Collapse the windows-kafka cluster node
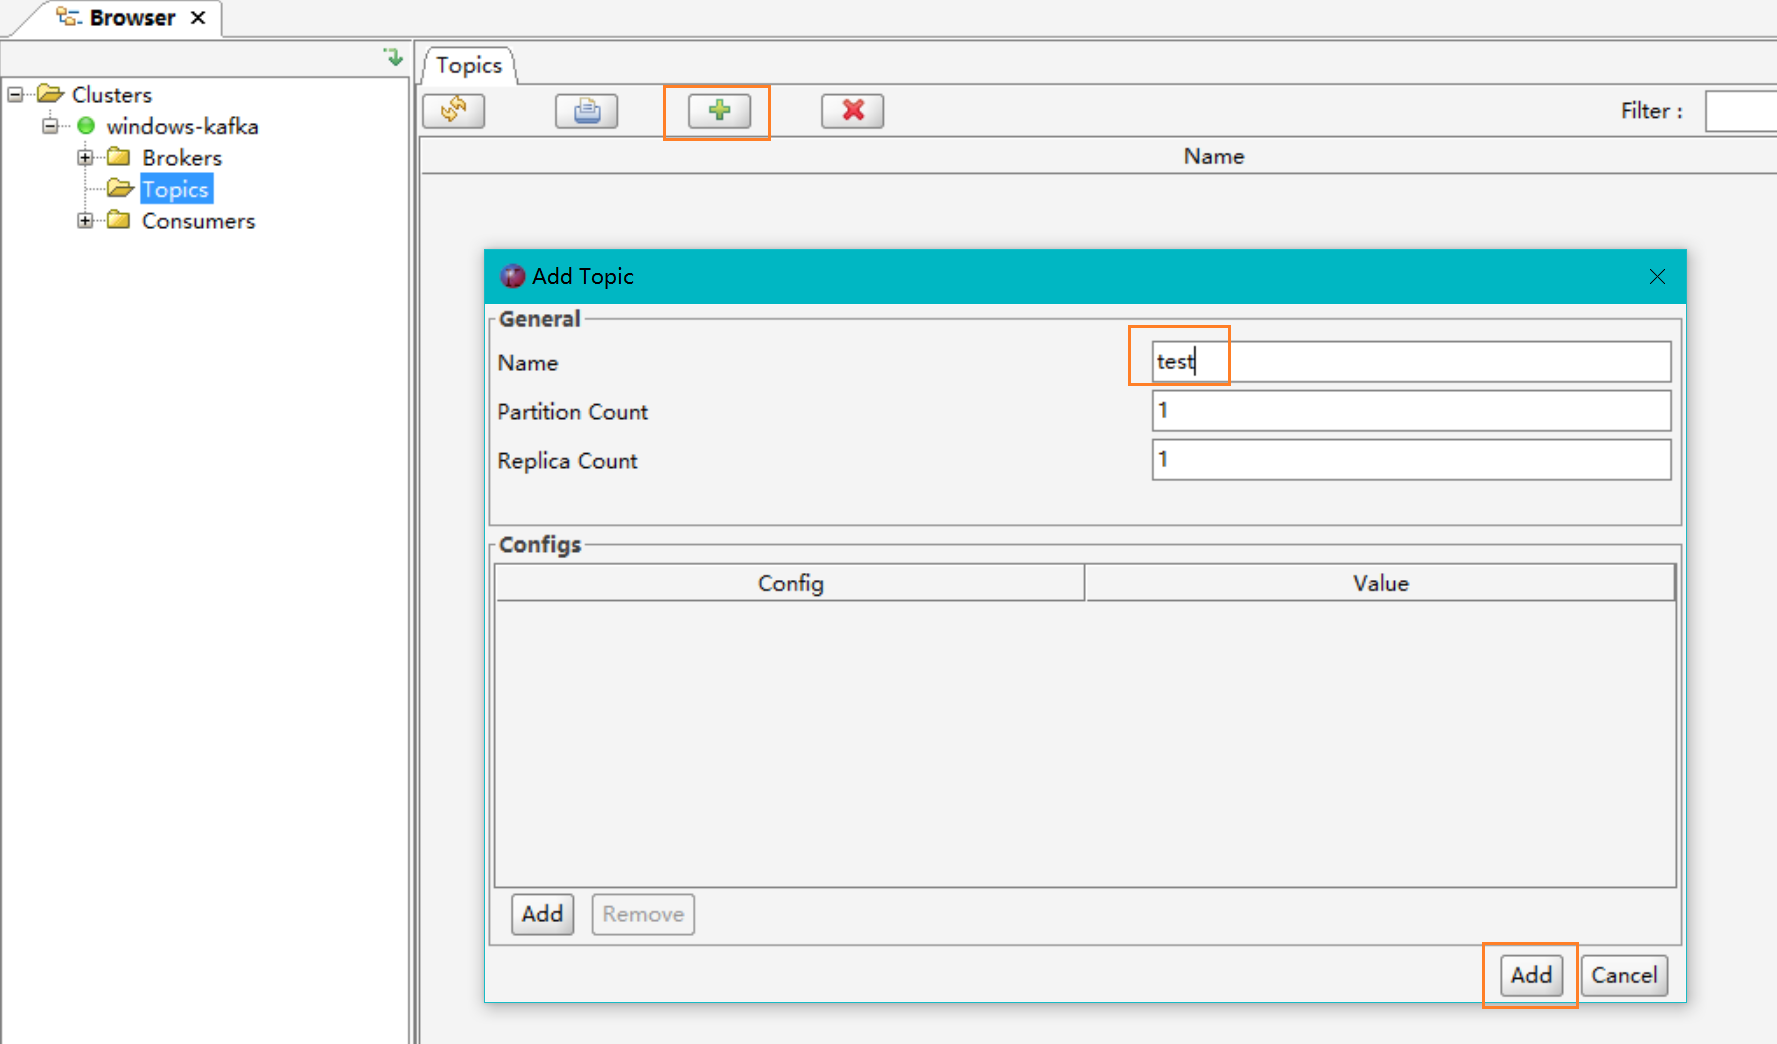Viewport: 1777px width, 1044px height. pyautogui.click(x=50, y=126)
